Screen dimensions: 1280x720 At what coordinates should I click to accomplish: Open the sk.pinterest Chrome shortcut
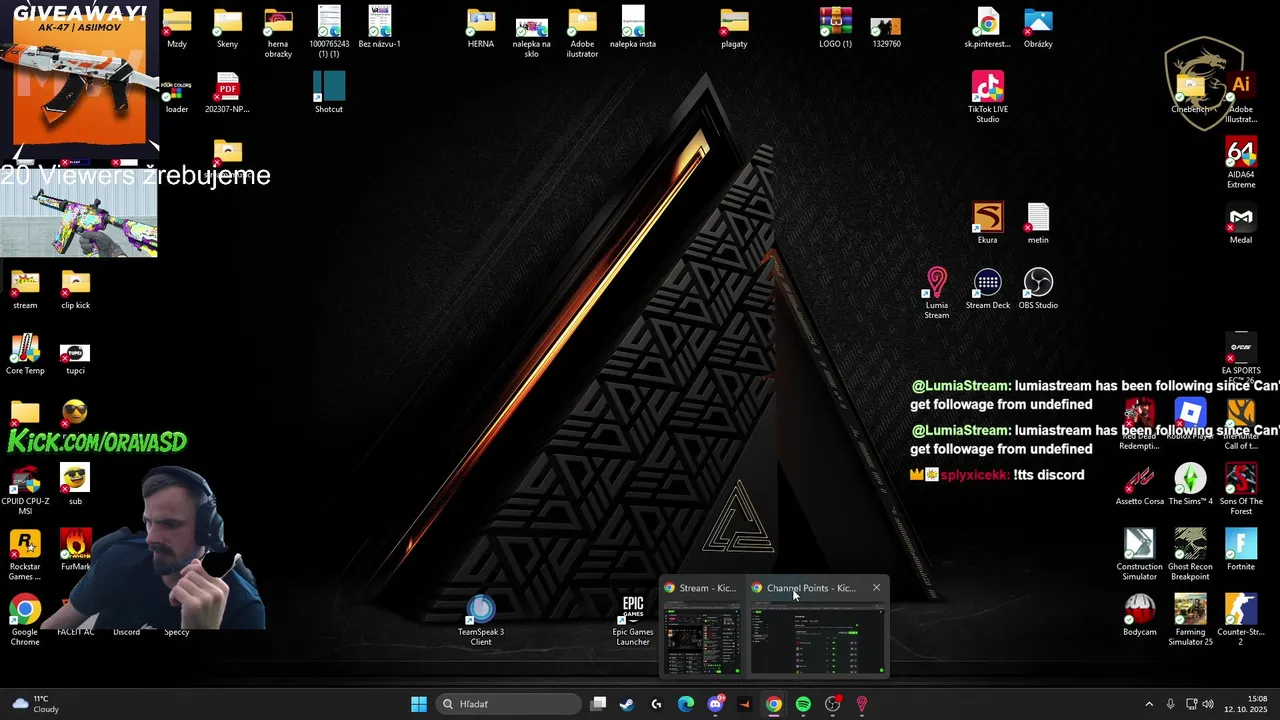pos(987,28)
